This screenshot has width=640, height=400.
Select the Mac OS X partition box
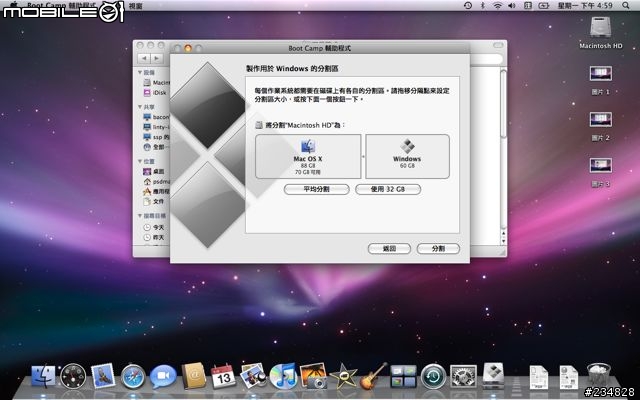(308, 156)
